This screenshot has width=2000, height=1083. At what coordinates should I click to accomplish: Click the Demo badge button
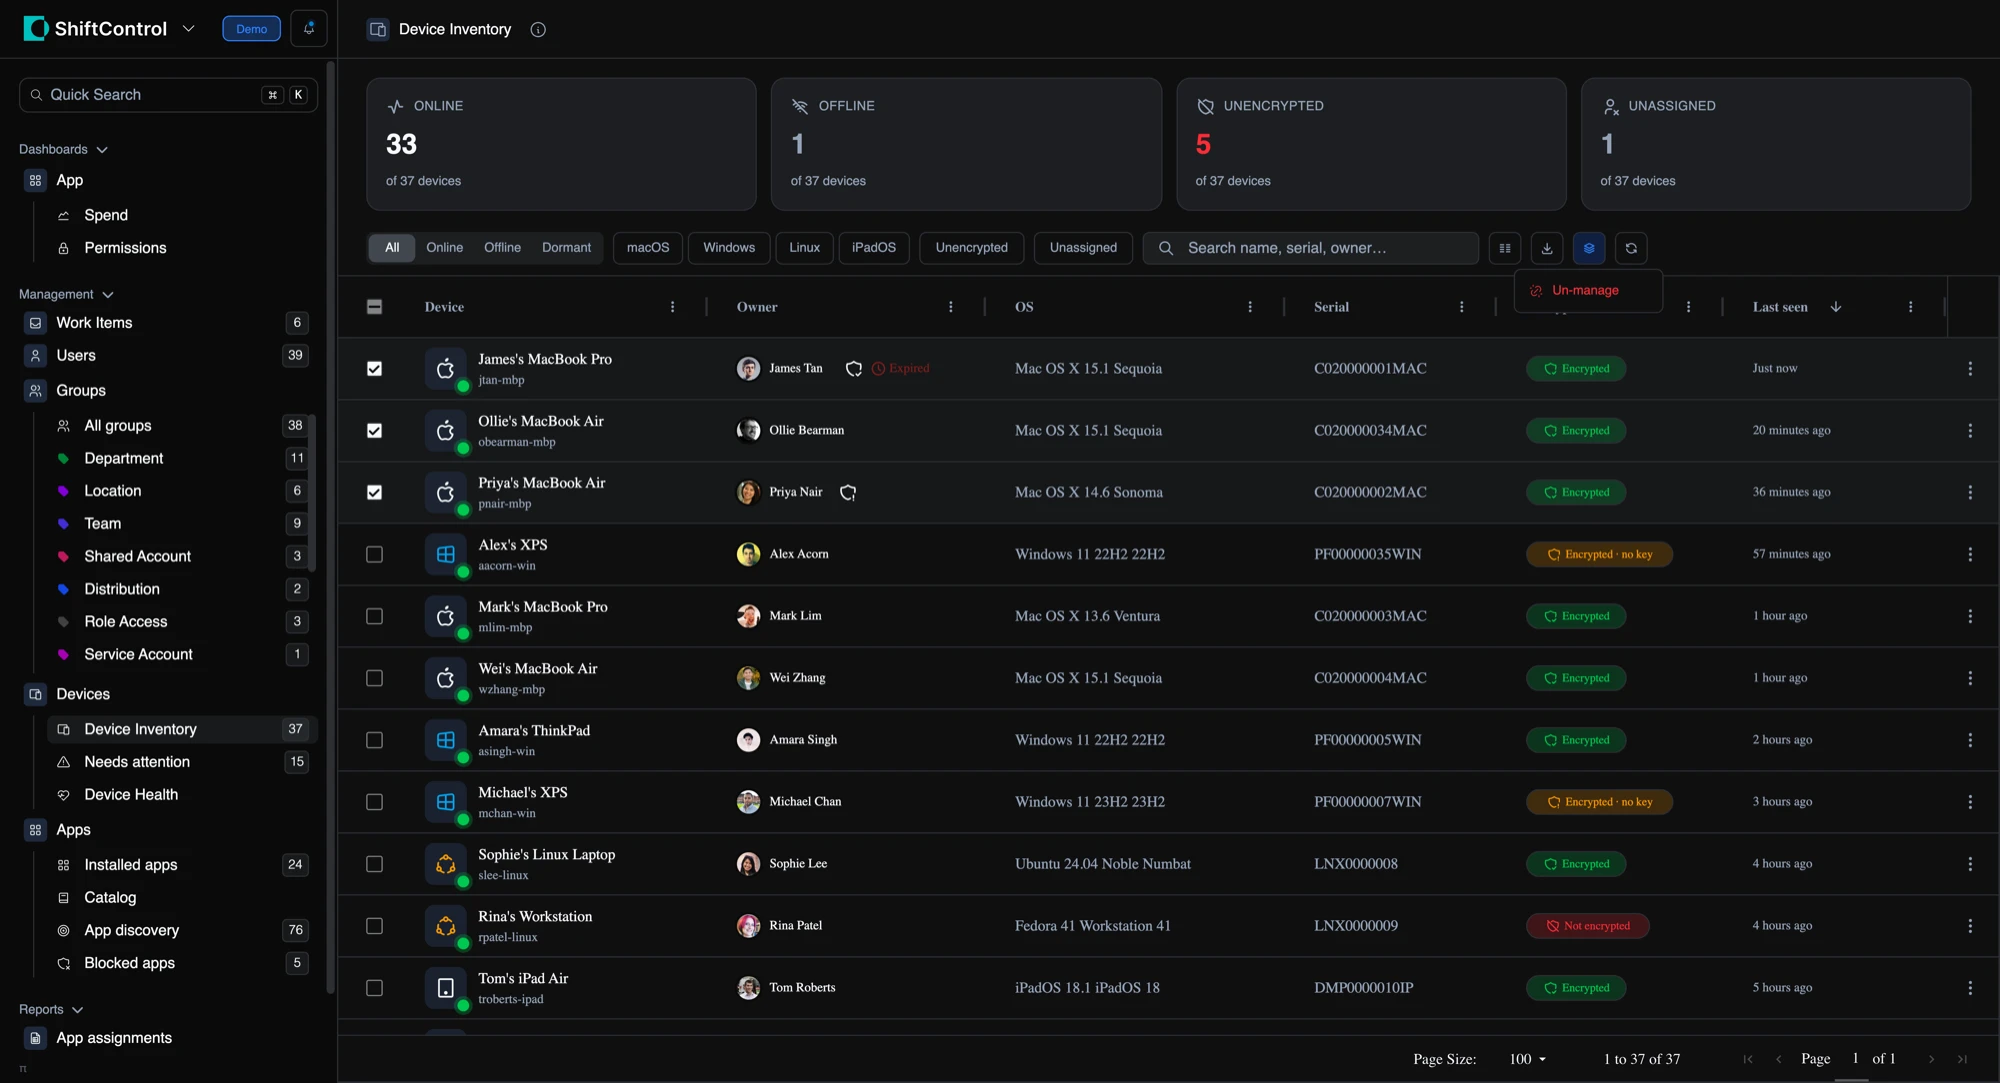click(251, 29)
